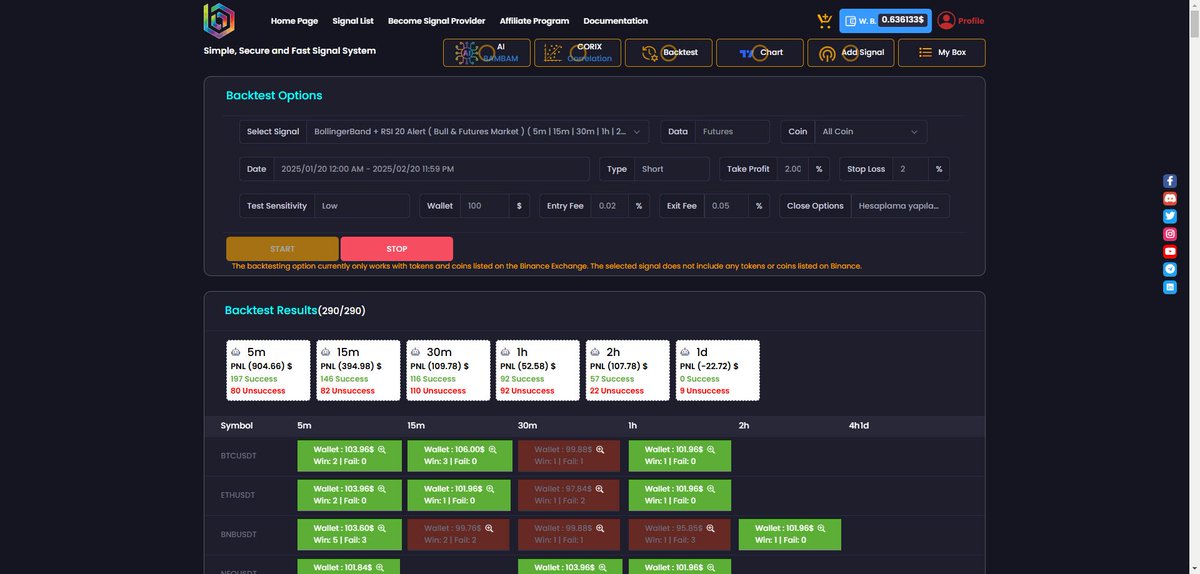The image size is (1200, 574).
Task: Select the 15m timeframe summary card
Action: pos(358,371)
